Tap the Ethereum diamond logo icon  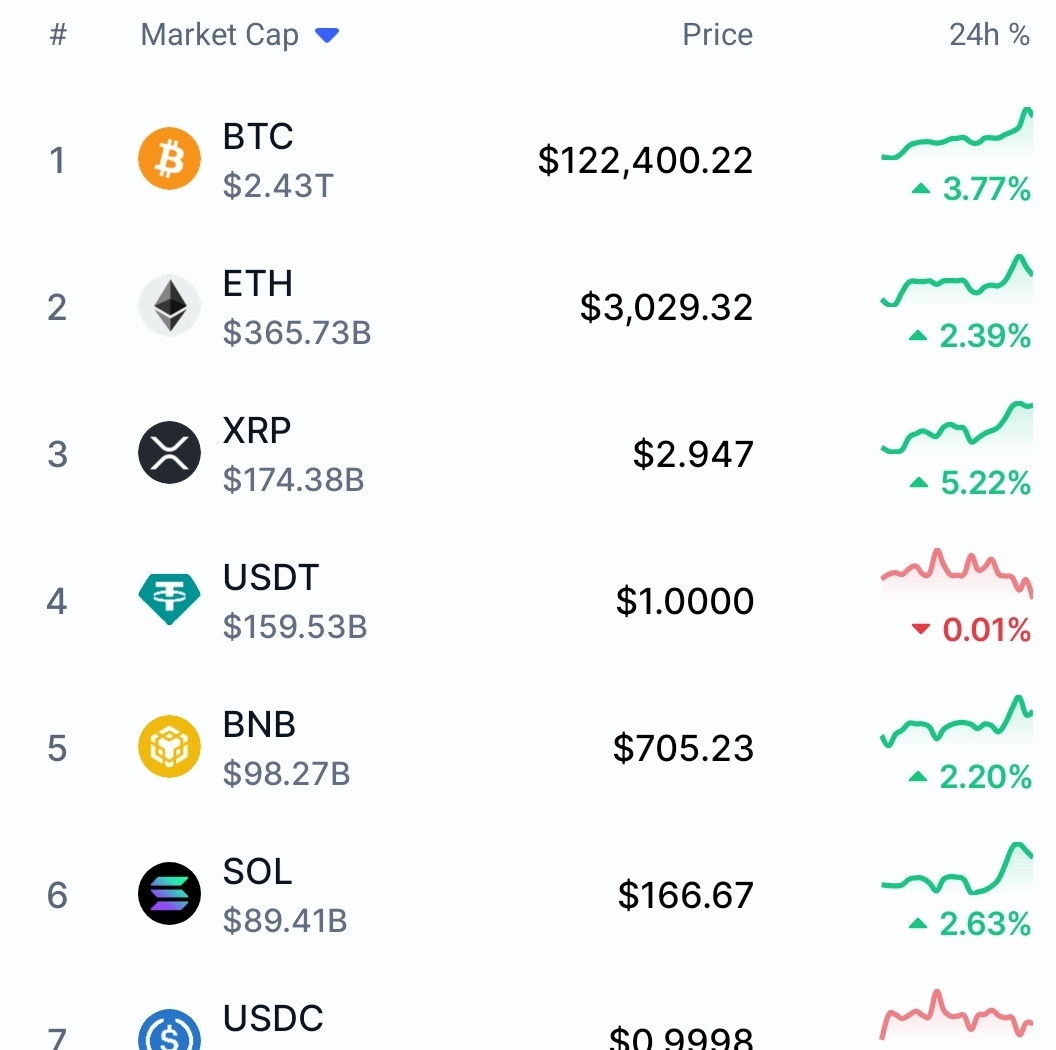coord(169,306)
